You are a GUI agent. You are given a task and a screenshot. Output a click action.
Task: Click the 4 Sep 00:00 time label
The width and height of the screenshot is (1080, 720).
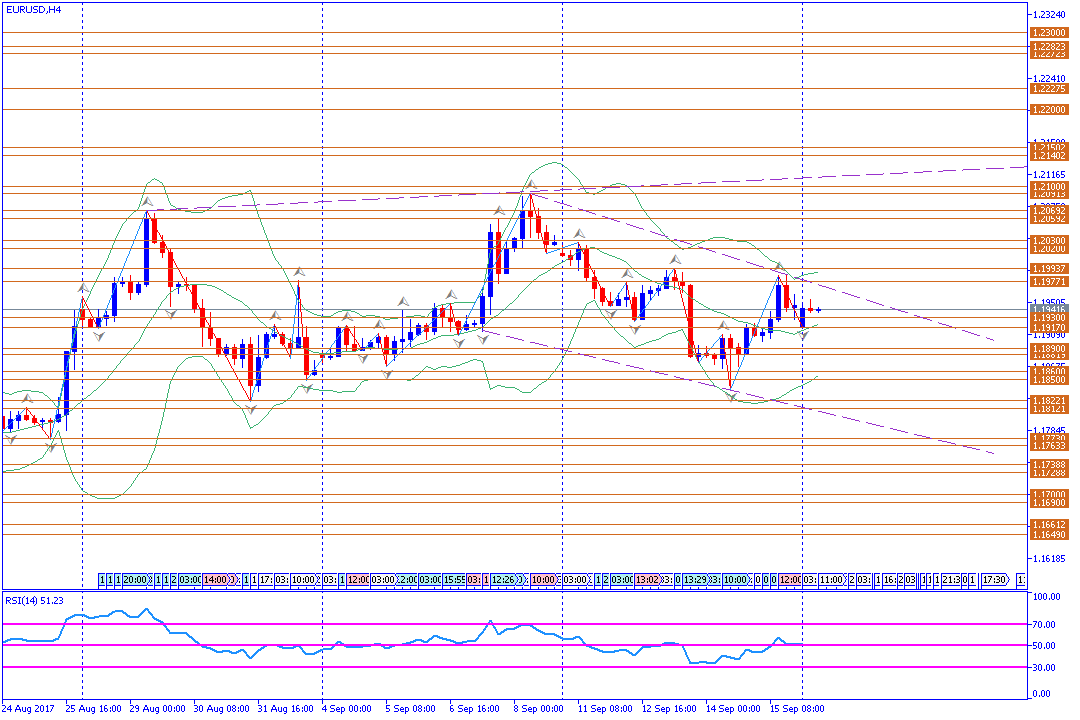347,708
